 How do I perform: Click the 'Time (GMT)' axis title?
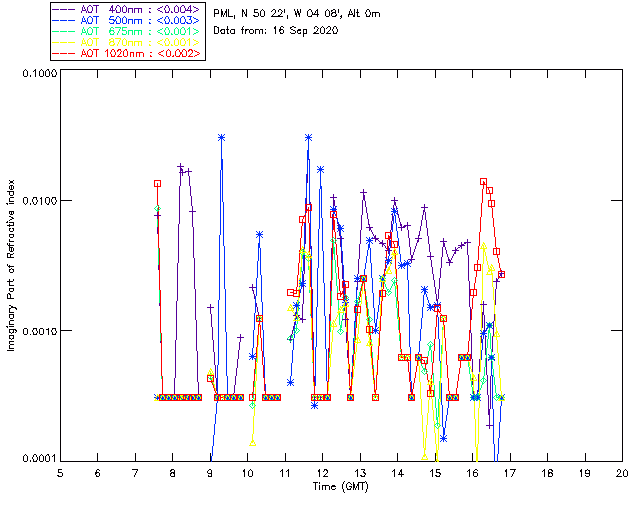(x=340, y=486)
